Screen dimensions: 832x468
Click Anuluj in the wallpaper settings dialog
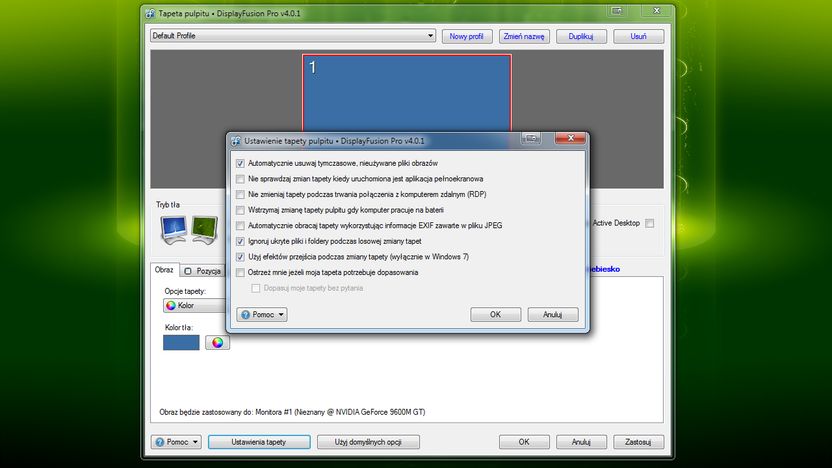tap(553, 315)
